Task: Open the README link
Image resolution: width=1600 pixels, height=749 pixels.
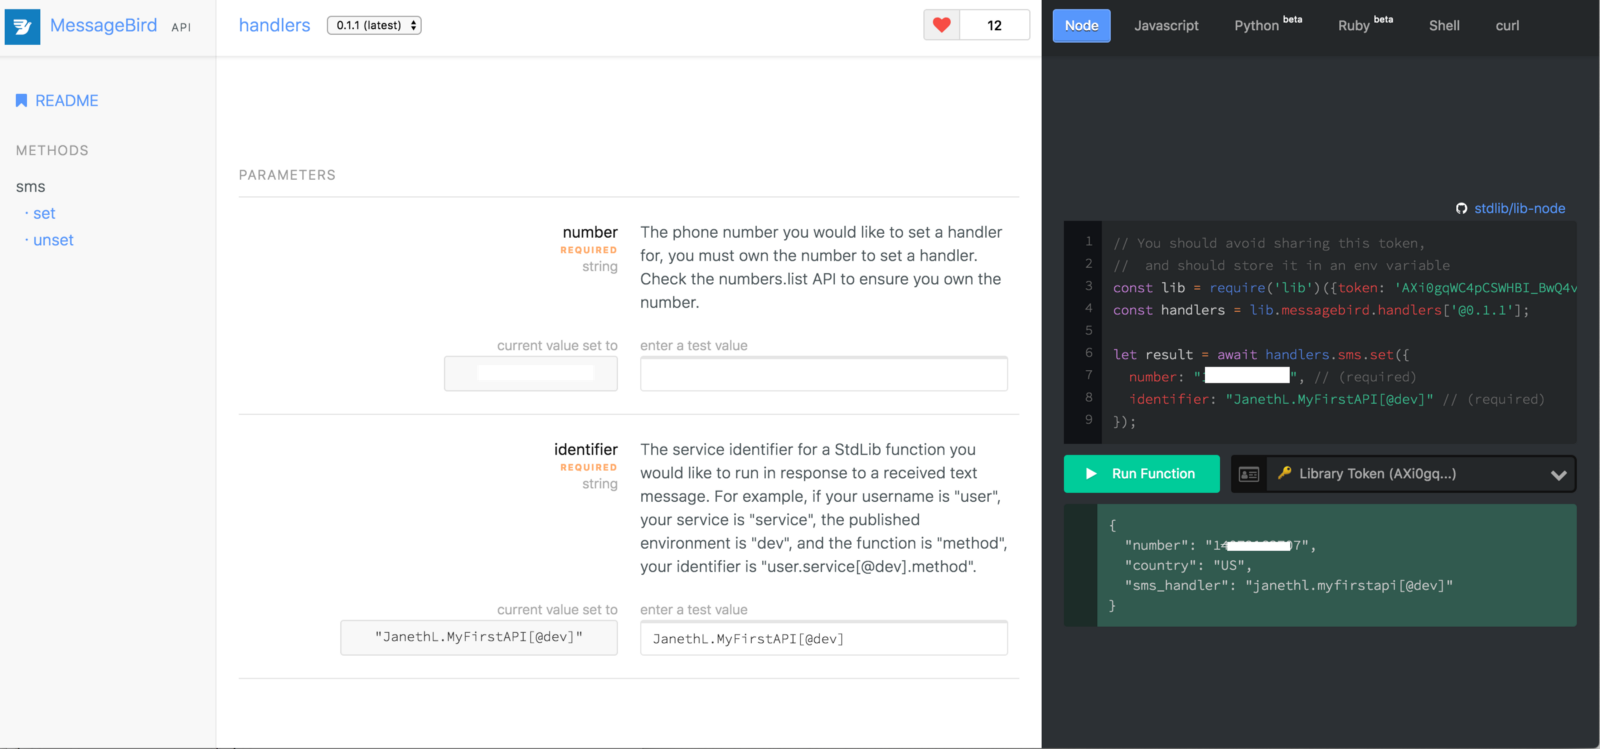Action: point(67,101)
